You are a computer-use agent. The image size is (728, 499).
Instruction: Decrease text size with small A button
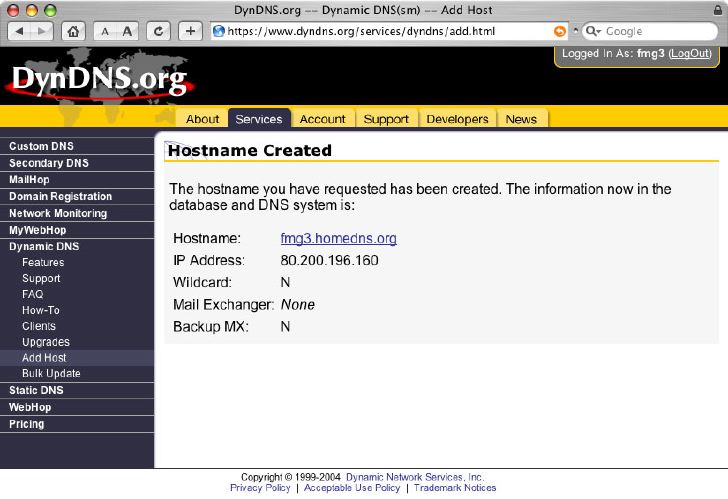click(x=105, y=31)
